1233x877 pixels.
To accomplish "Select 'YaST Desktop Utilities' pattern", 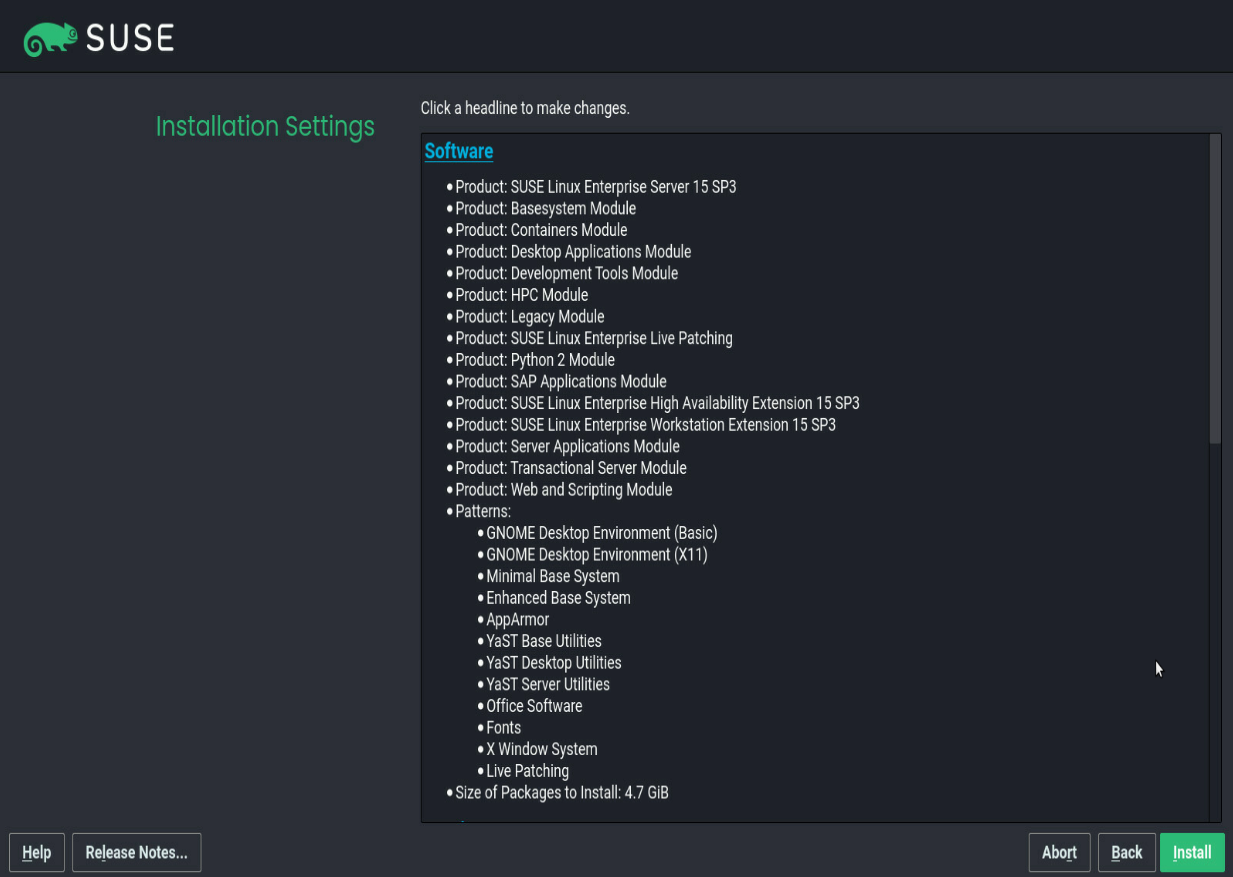I will click(554, 663).
